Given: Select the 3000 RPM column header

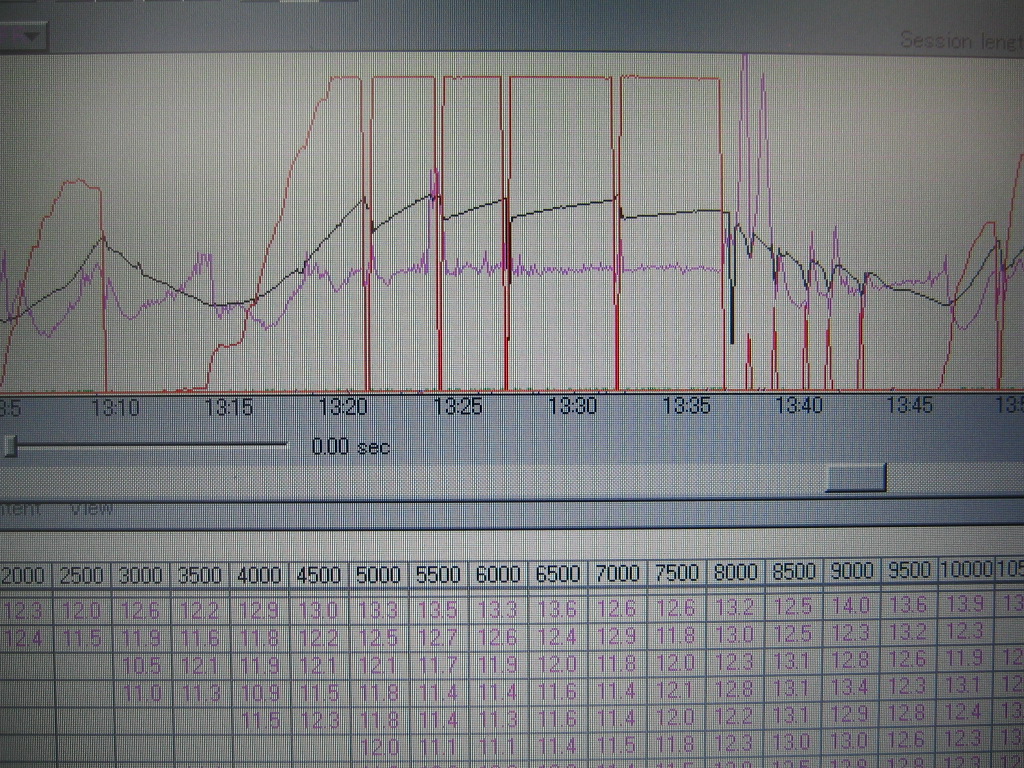Looking at the screenshot, I should [x=140, y=576].
